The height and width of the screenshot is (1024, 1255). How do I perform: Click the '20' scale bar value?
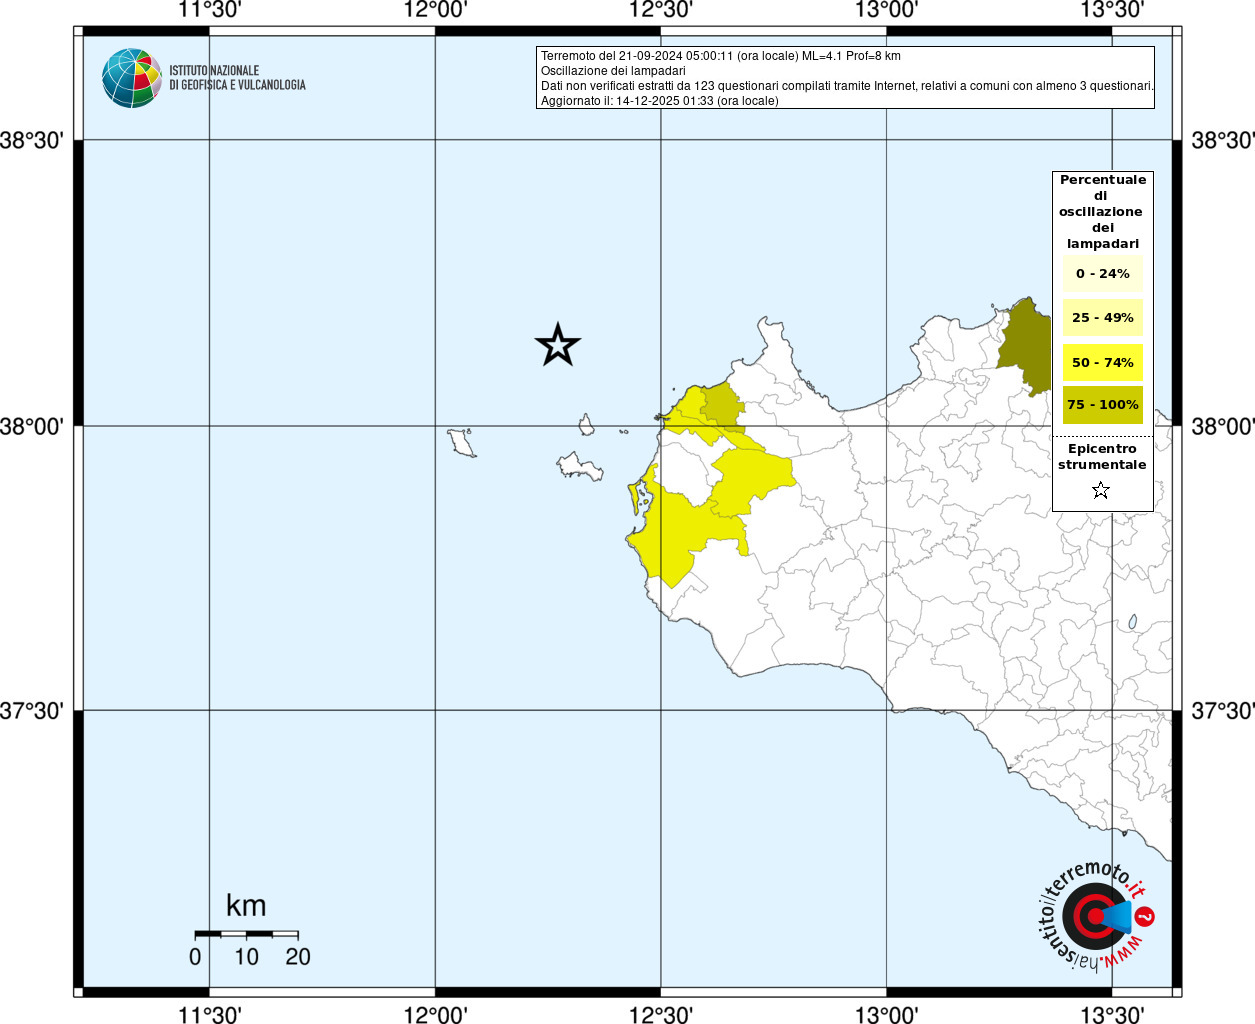point(298,957)
